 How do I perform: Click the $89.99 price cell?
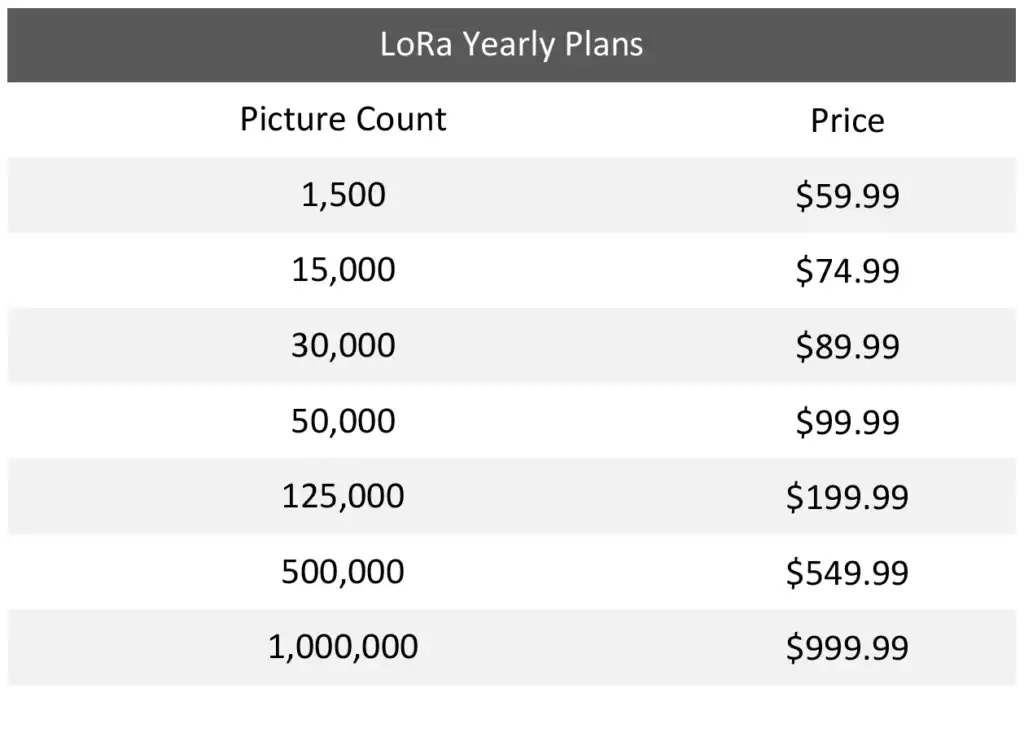point(847,346)
